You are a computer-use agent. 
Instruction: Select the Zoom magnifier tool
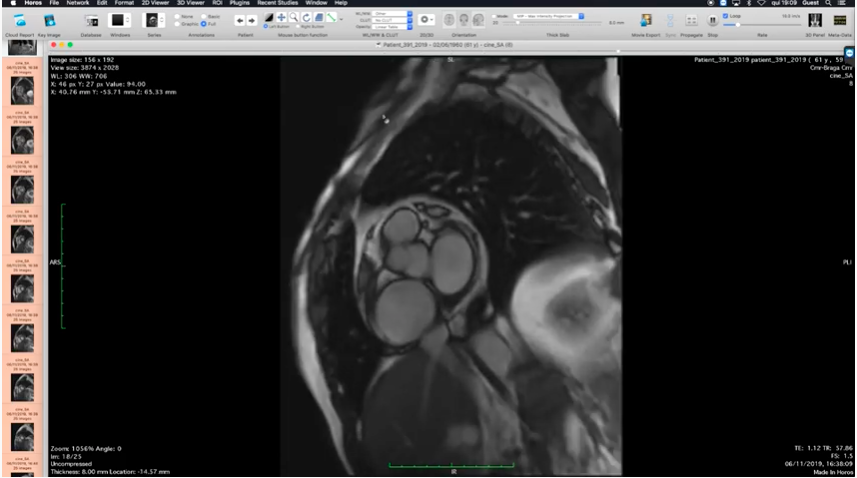[x=294, y=18]
